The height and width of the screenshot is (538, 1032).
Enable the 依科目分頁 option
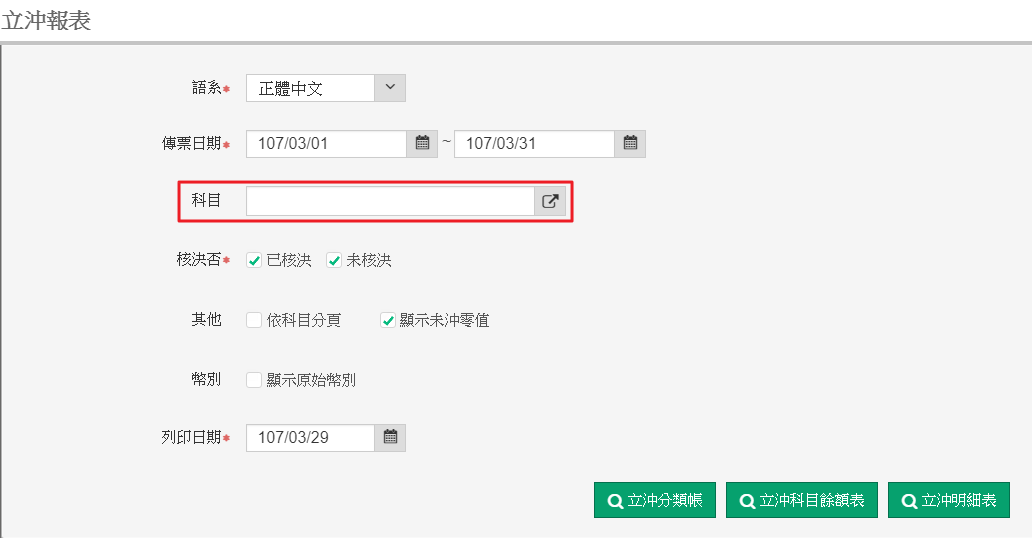tap(254, 320)
